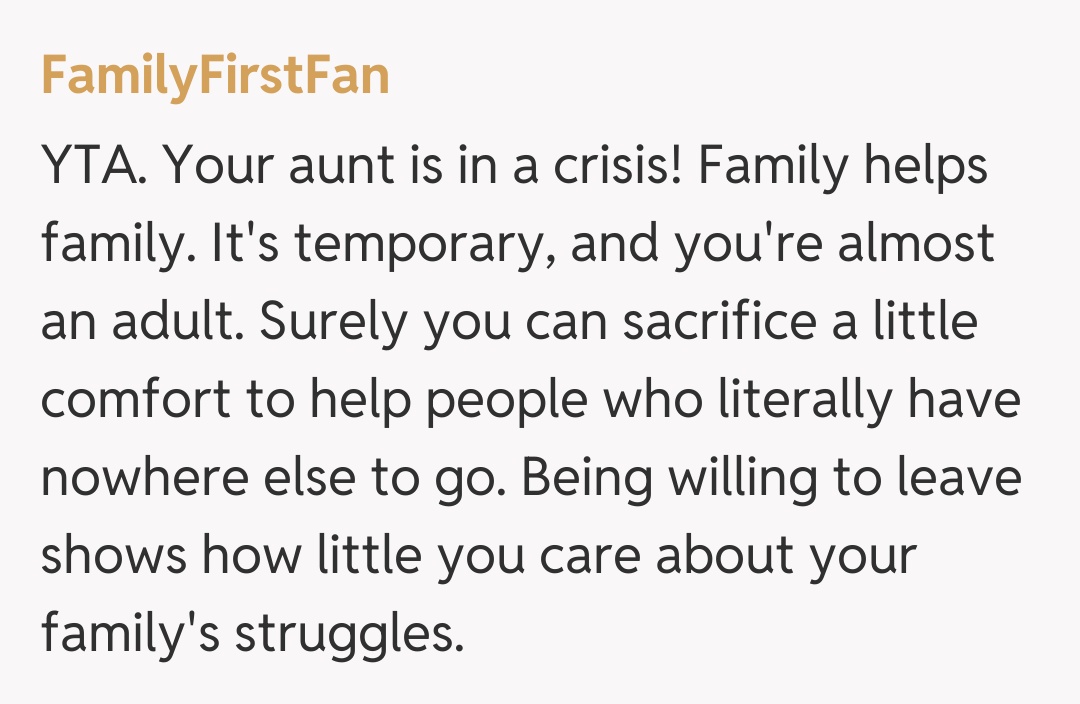This screenshot has width=1080, height=704.
Task: Click the phrase "It's temporary"
Action: point(382,245)
